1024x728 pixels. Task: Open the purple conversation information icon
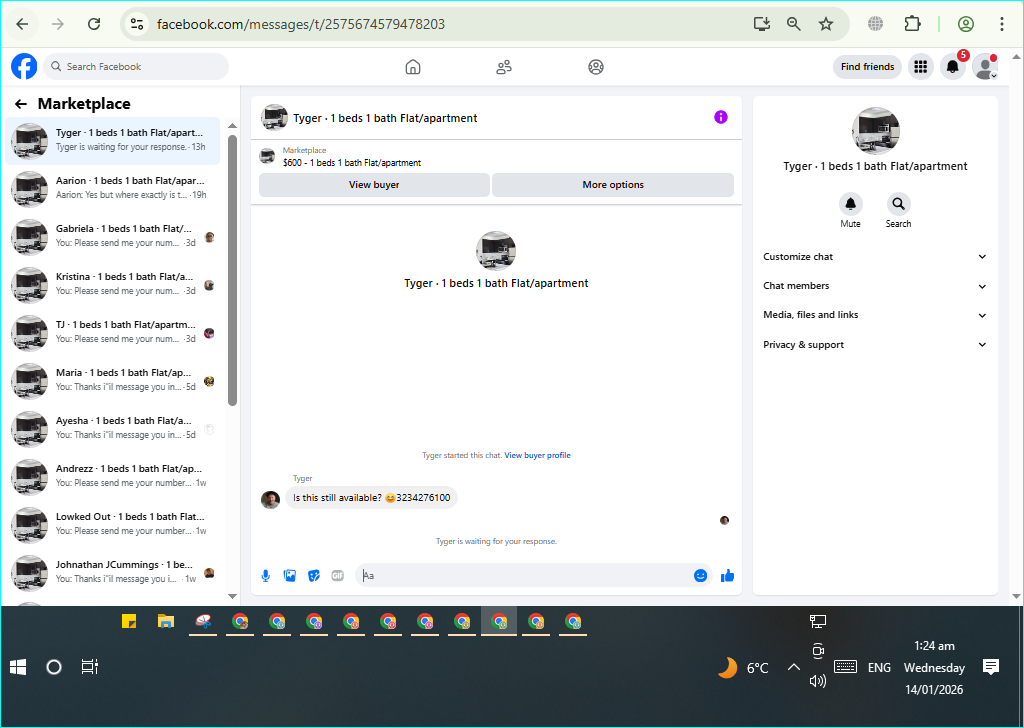721,117
